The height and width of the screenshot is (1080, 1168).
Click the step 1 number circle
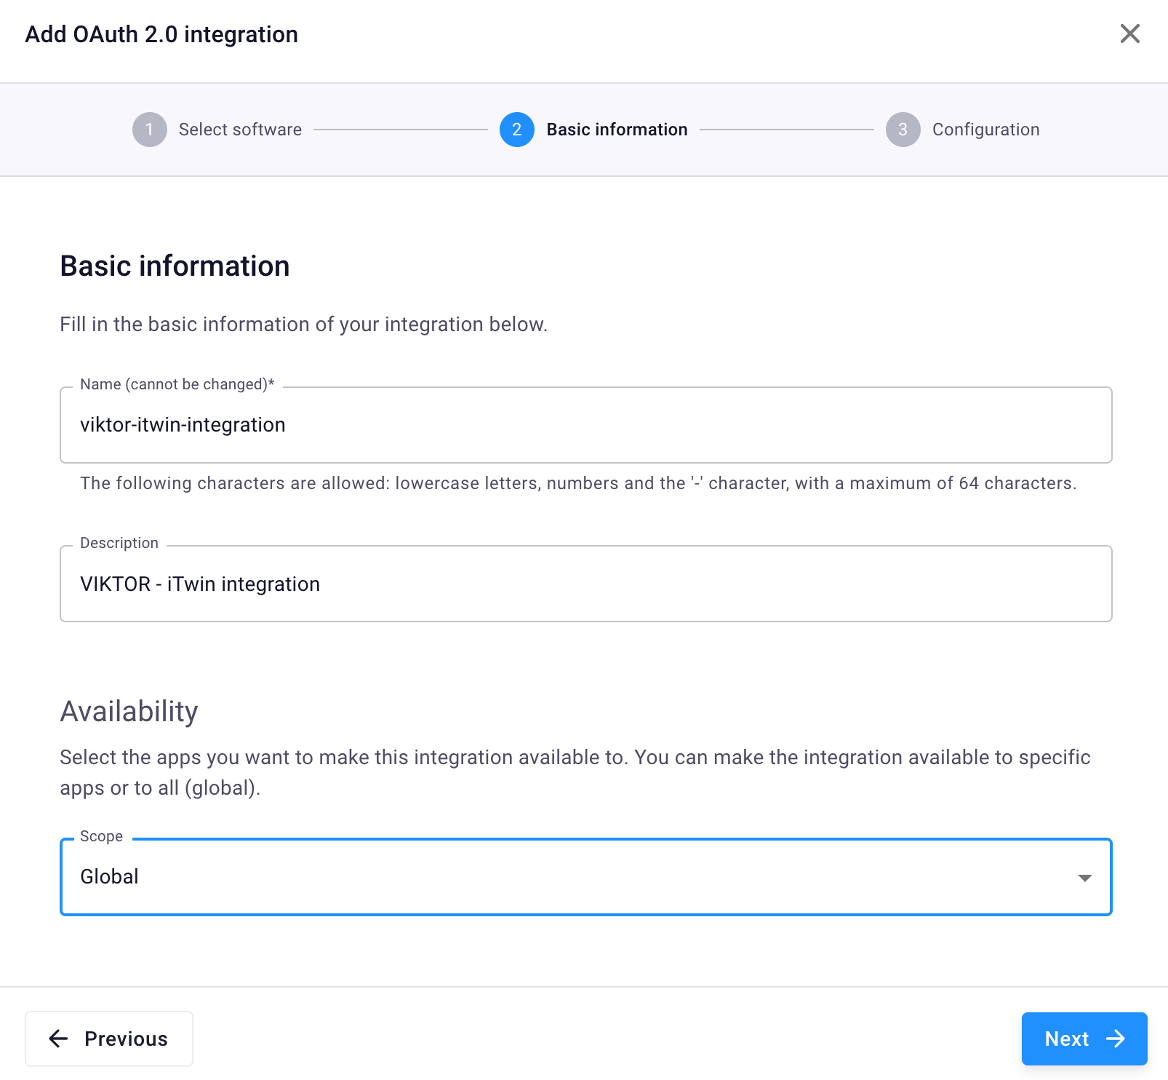[x=150, y=130]
